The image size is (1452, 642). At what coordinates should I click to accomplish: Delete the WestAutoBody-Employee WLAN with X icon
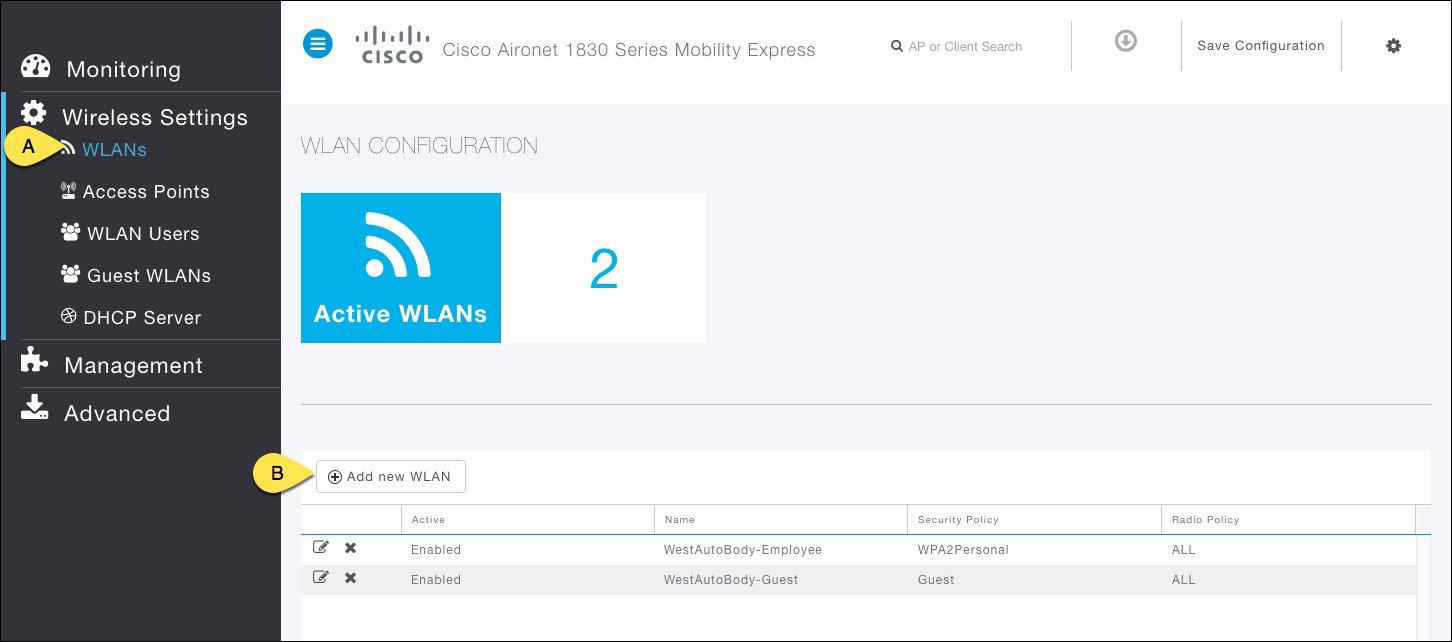point(349,547)
